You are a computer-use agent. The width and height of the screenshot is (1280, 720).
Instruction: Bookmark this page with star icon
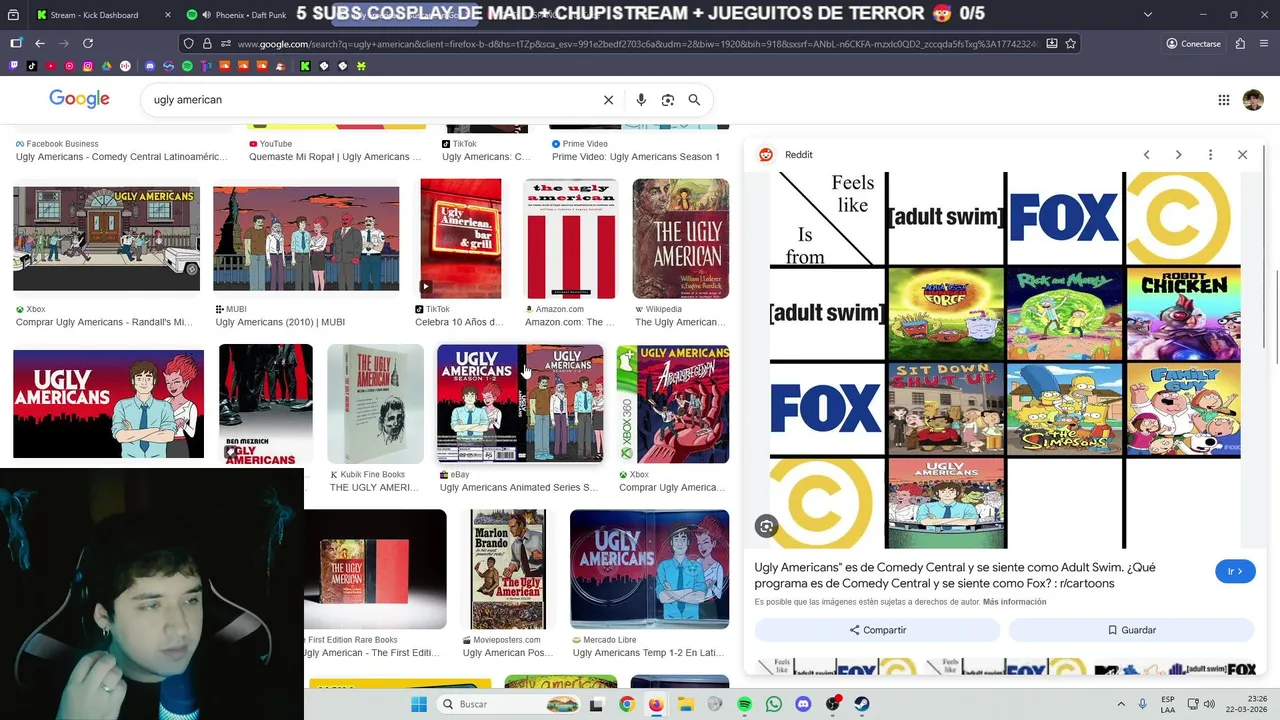click(1071, 44)
